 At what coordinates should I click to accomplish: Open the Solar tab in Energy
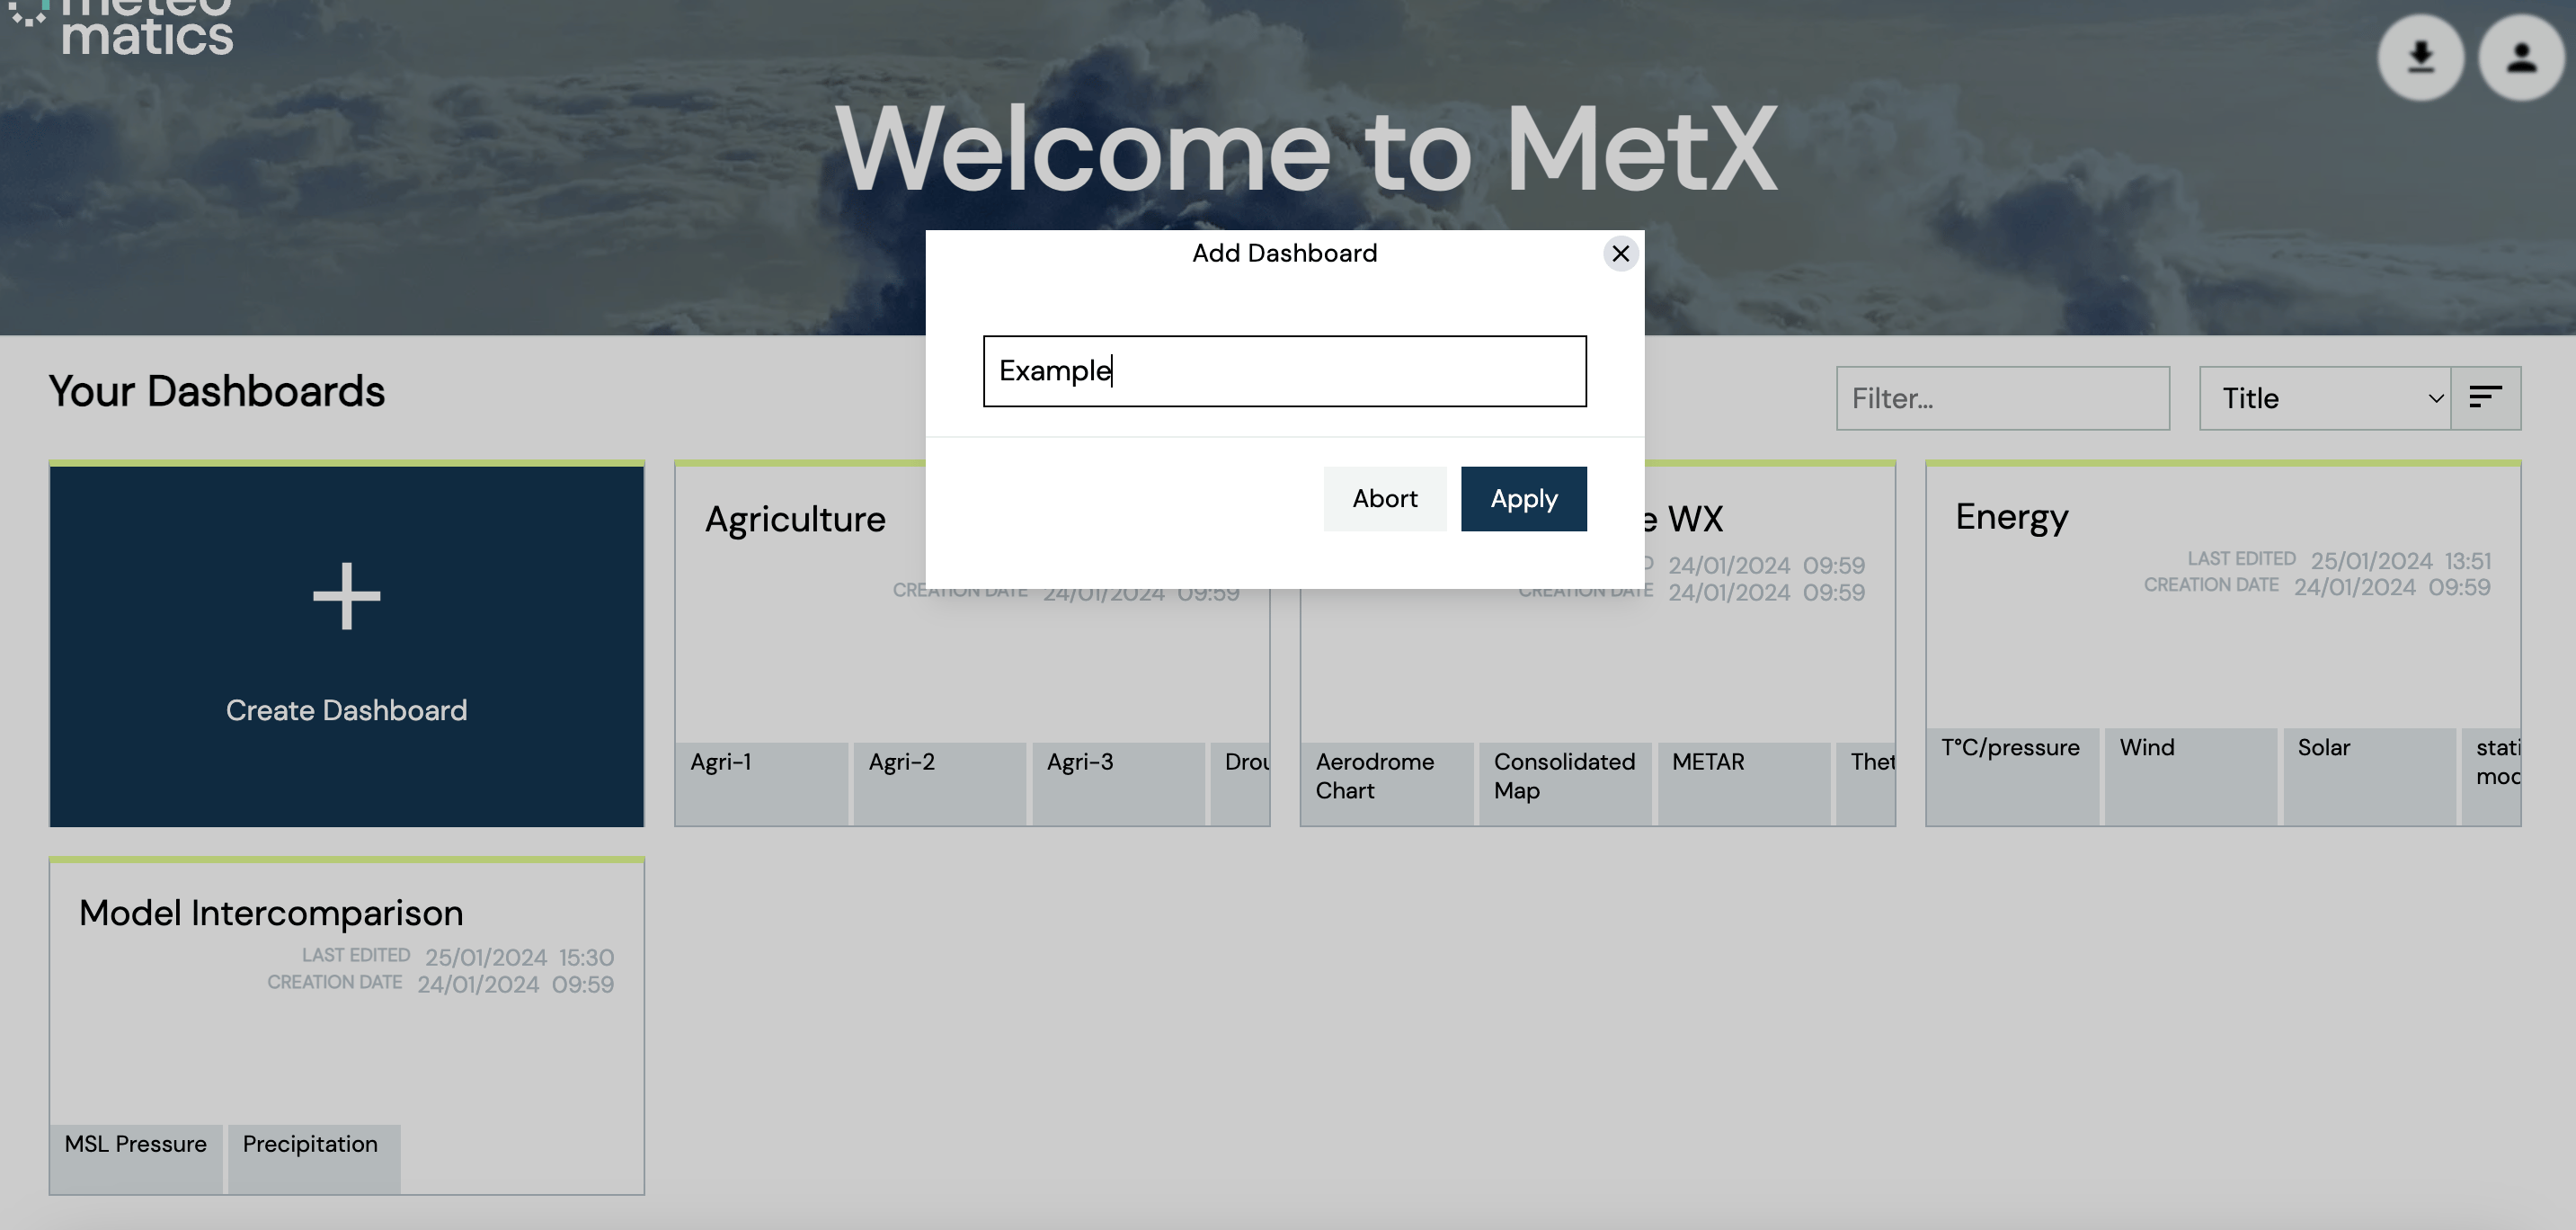pyautogui.click(x=2369, y=777)
